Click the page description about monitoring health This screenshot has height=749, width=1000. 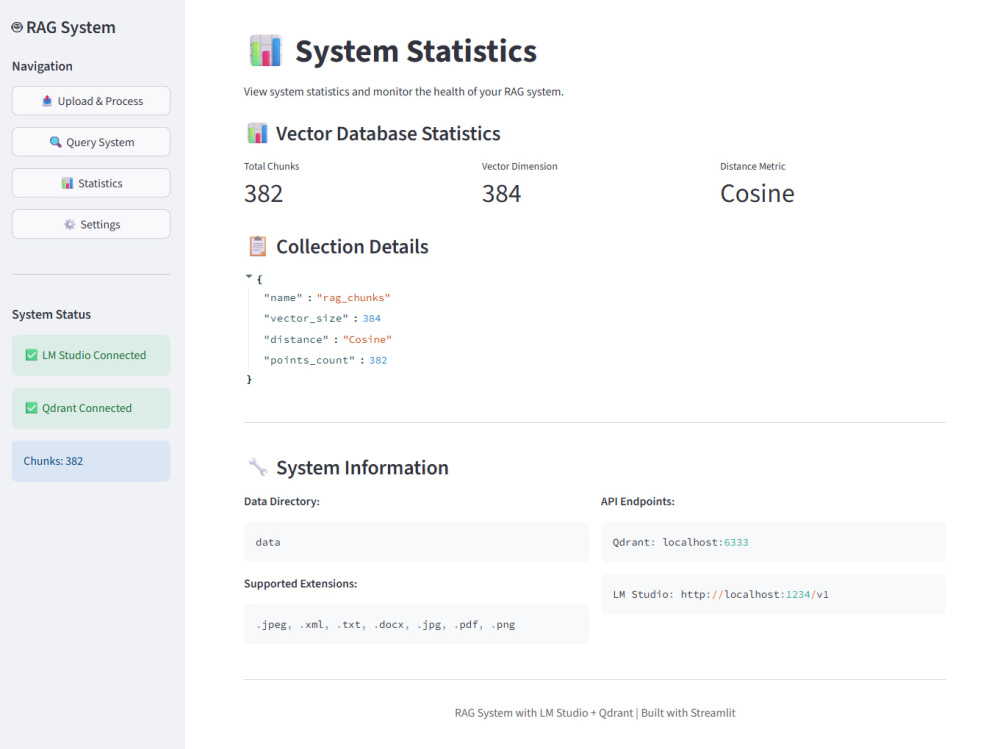coord(404,91)
